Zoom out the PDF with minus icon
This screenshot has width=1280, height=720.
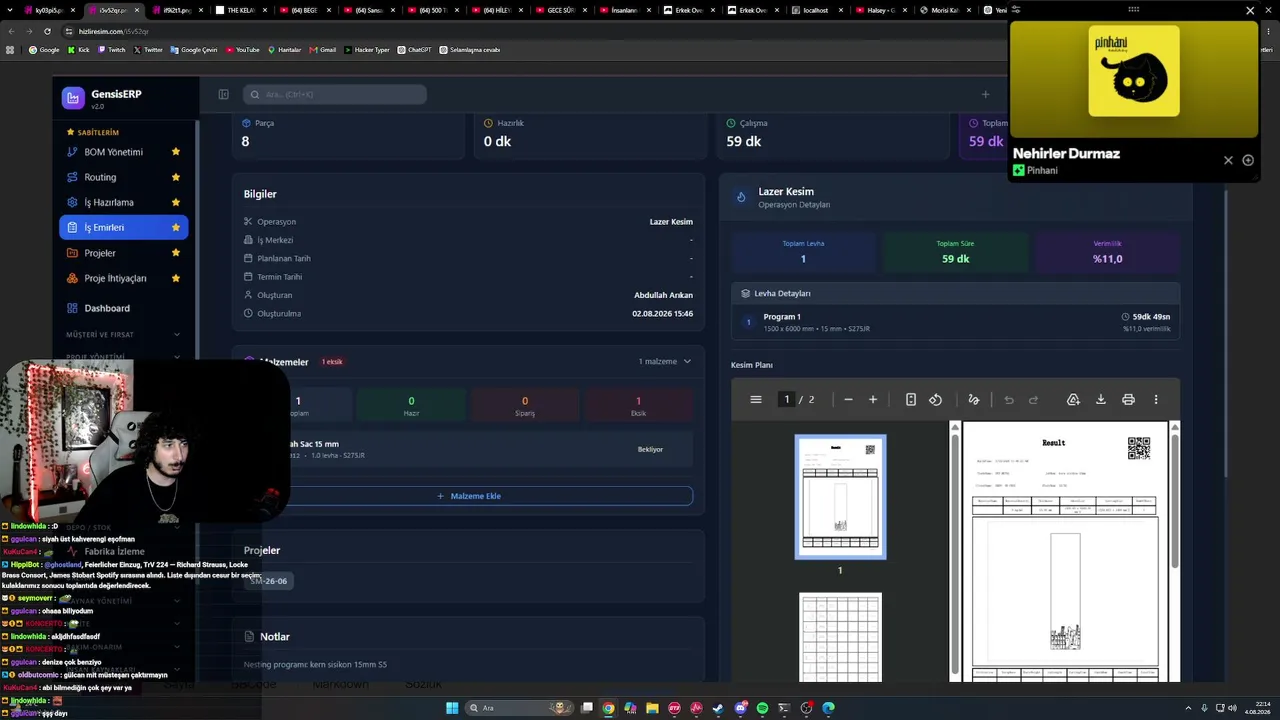[x=848, y=399]
